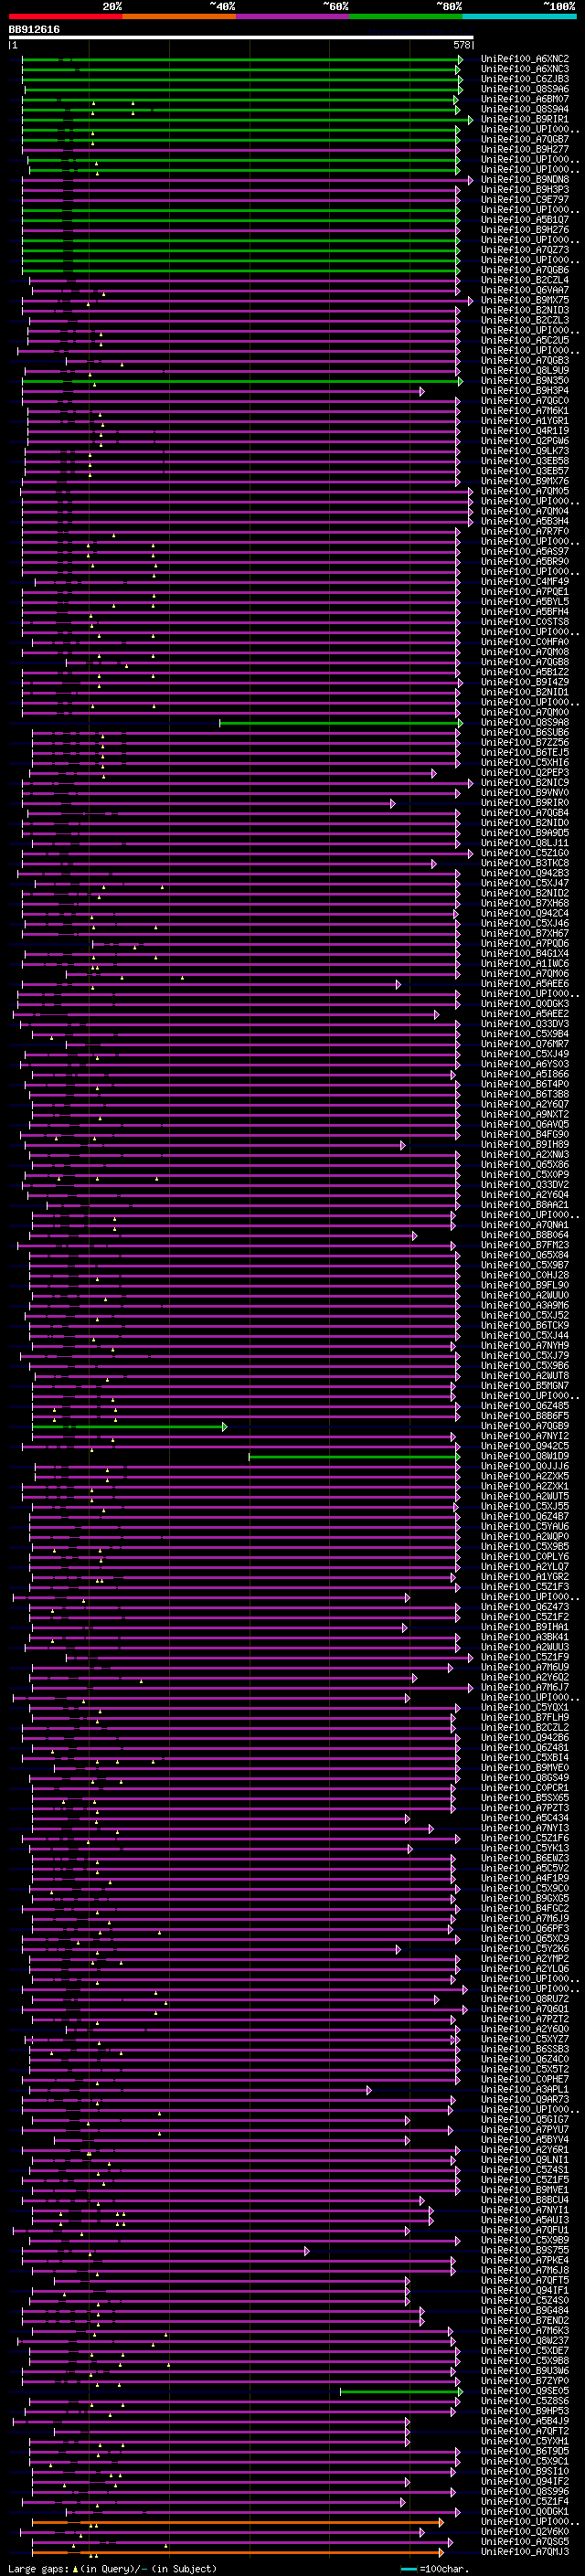Viewport: 585px width, 2576px height.
Task: Click the green ~80% identity legend segment
Action: pos(406,16)
